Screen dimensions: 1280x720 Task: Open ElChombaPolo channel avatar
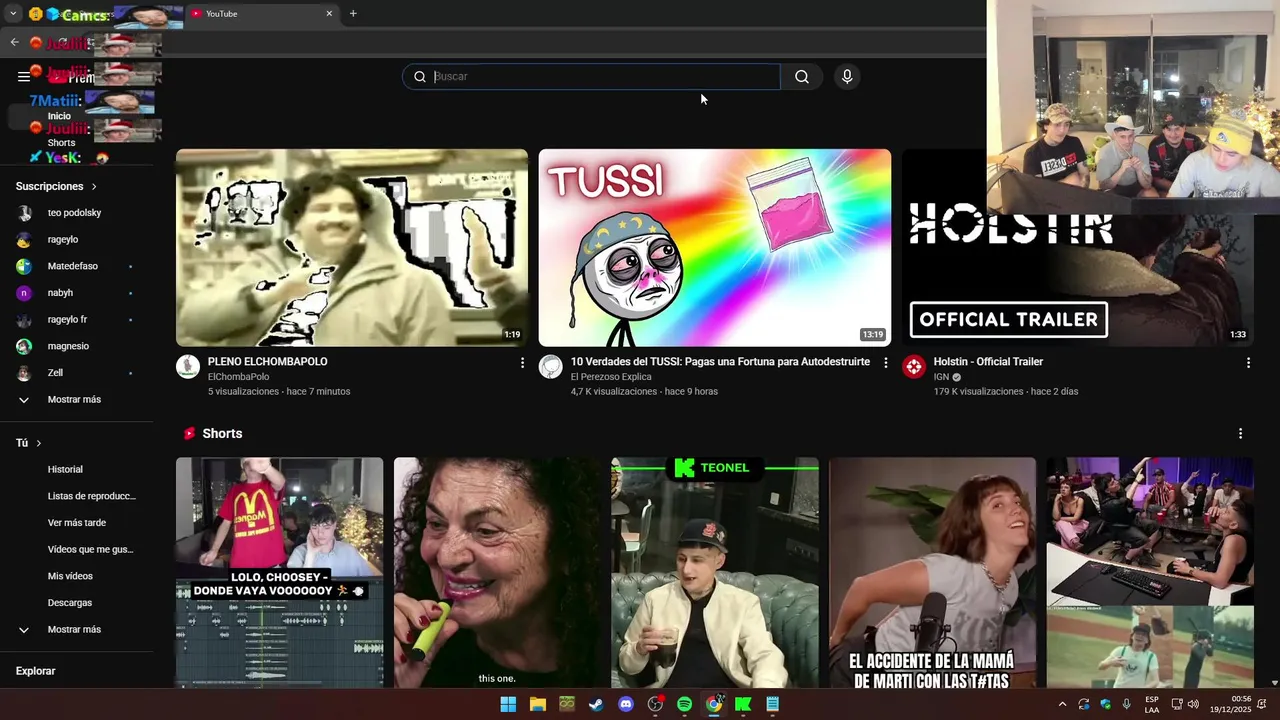[188, 367]
